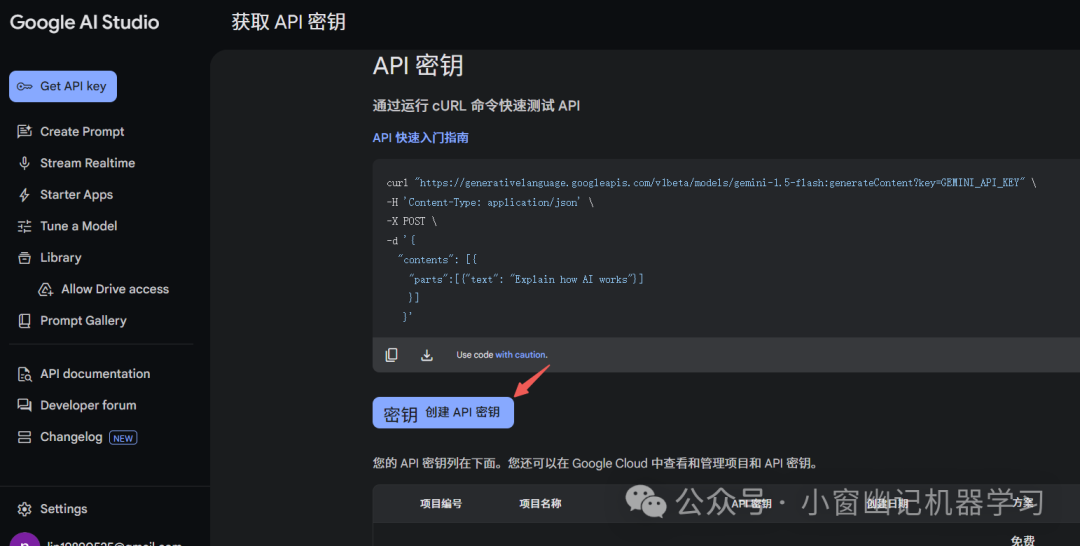Download the cURL code snippet

point(427,355)
